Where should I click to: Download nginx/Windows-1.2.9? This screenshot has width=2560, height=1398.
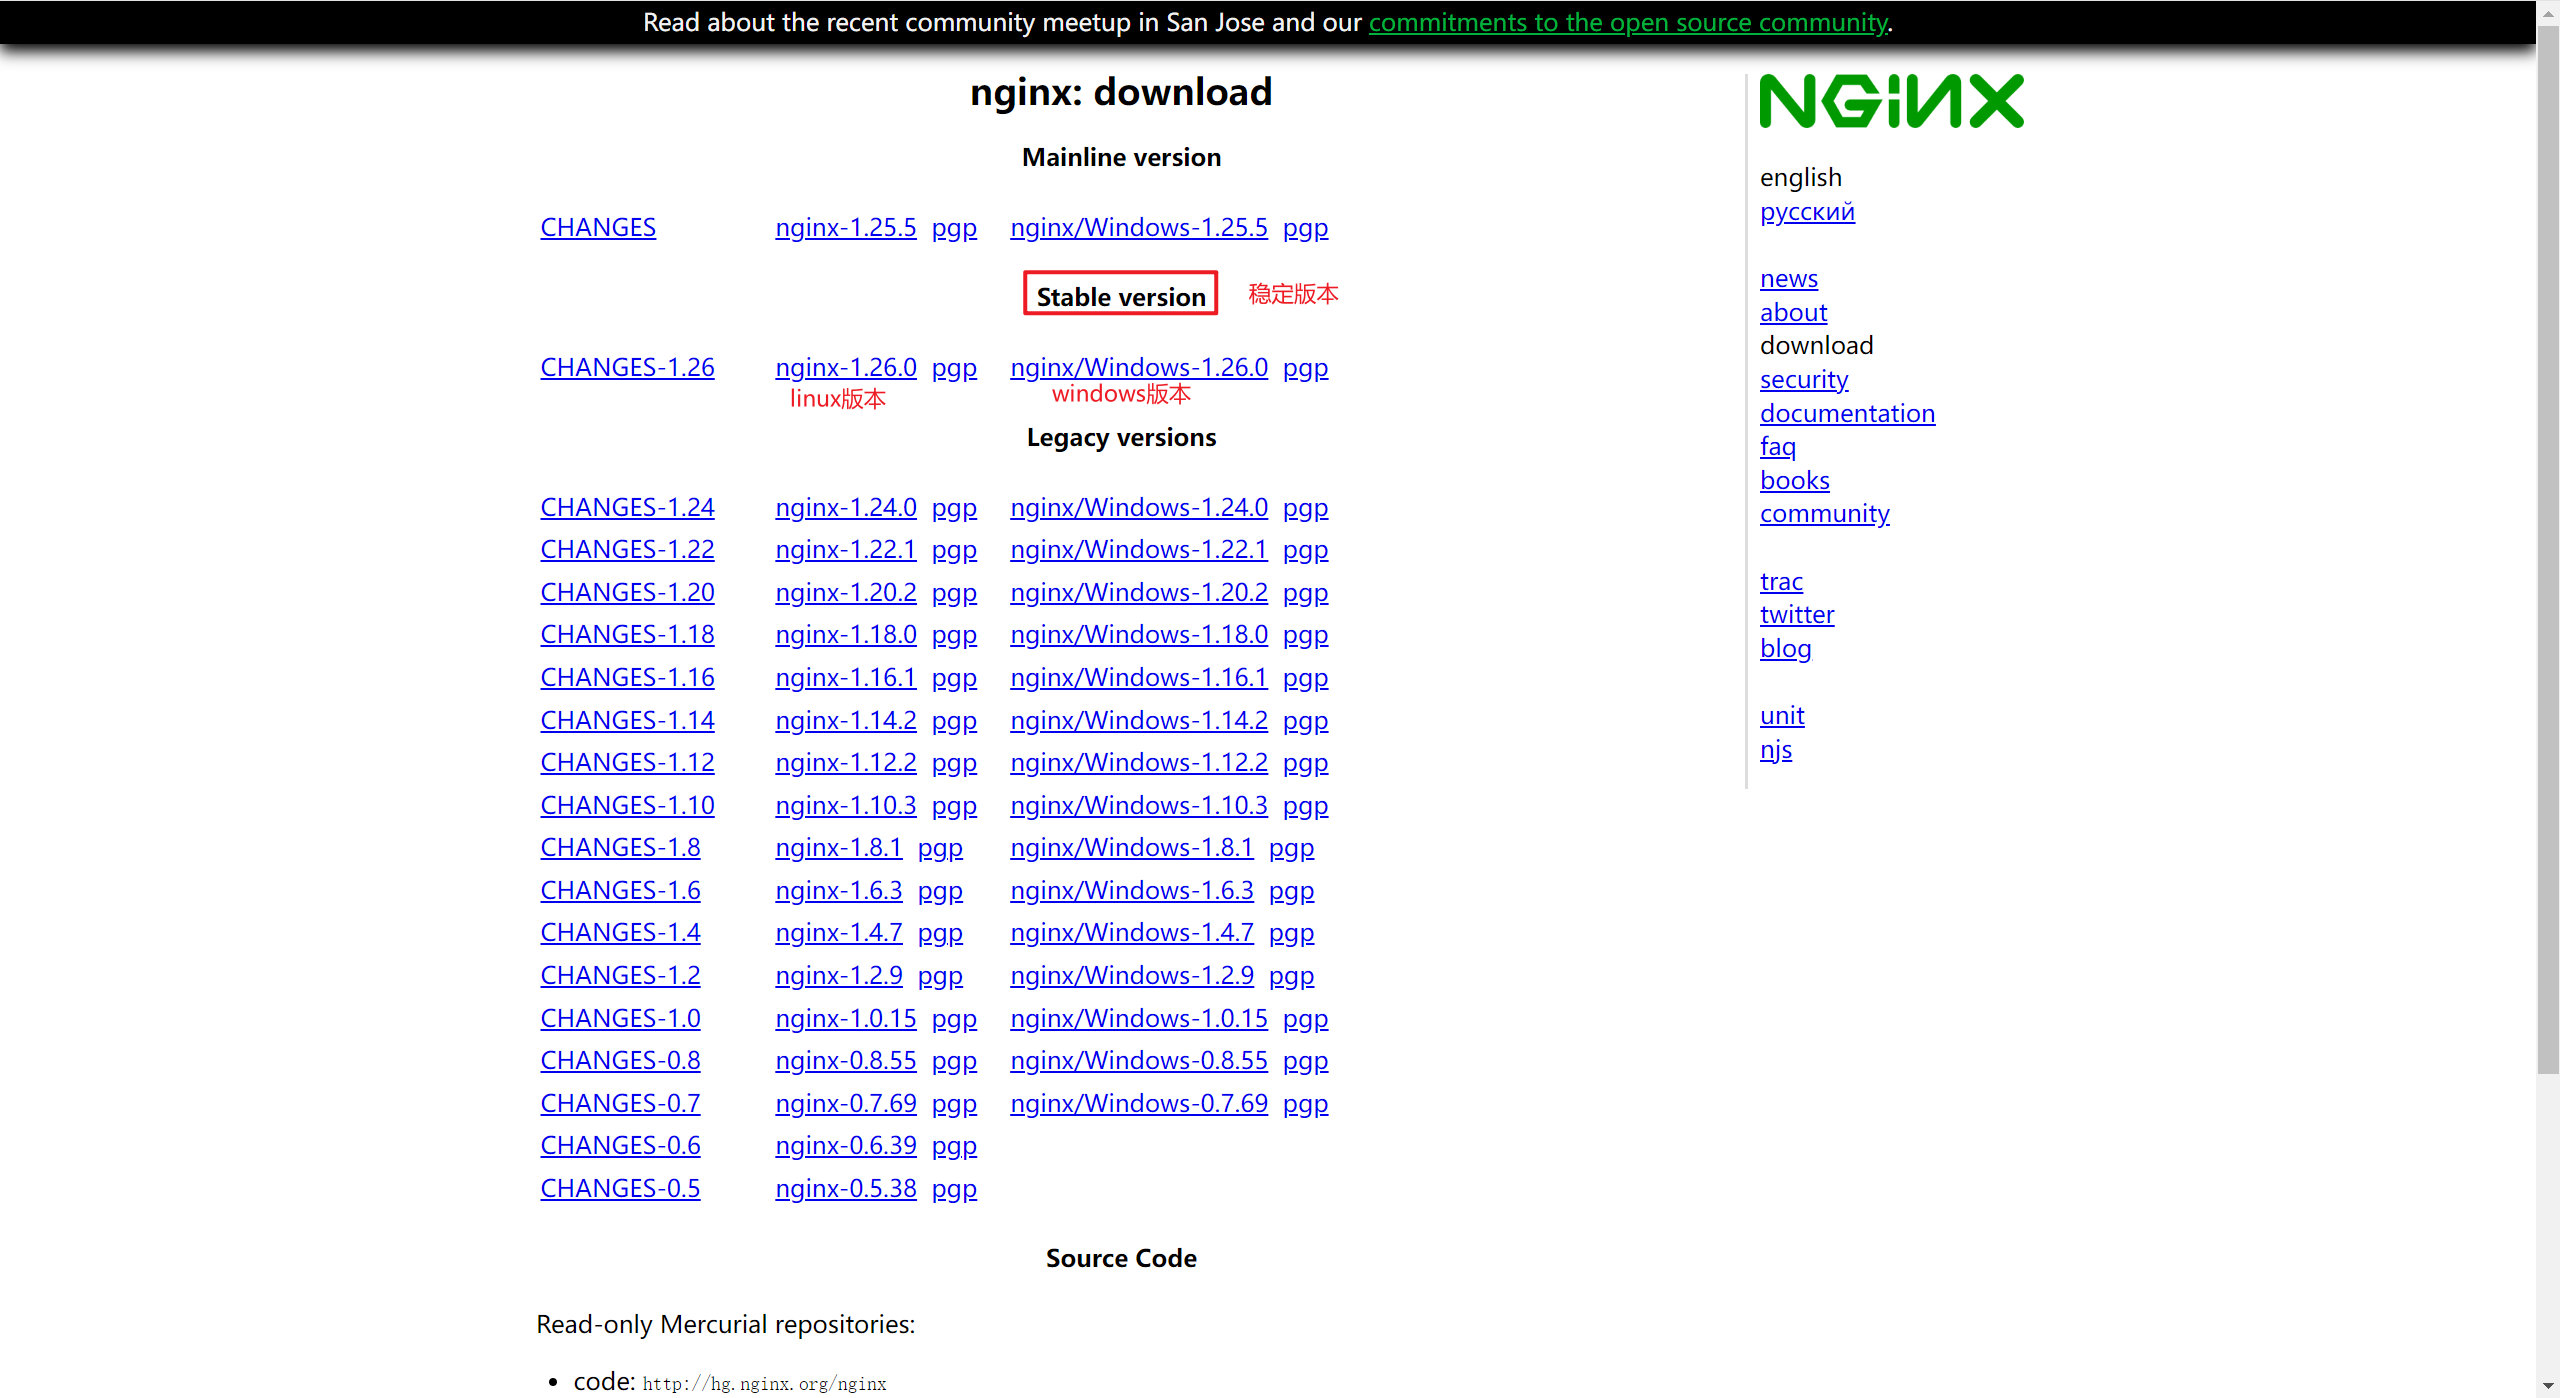[1132, 975]
